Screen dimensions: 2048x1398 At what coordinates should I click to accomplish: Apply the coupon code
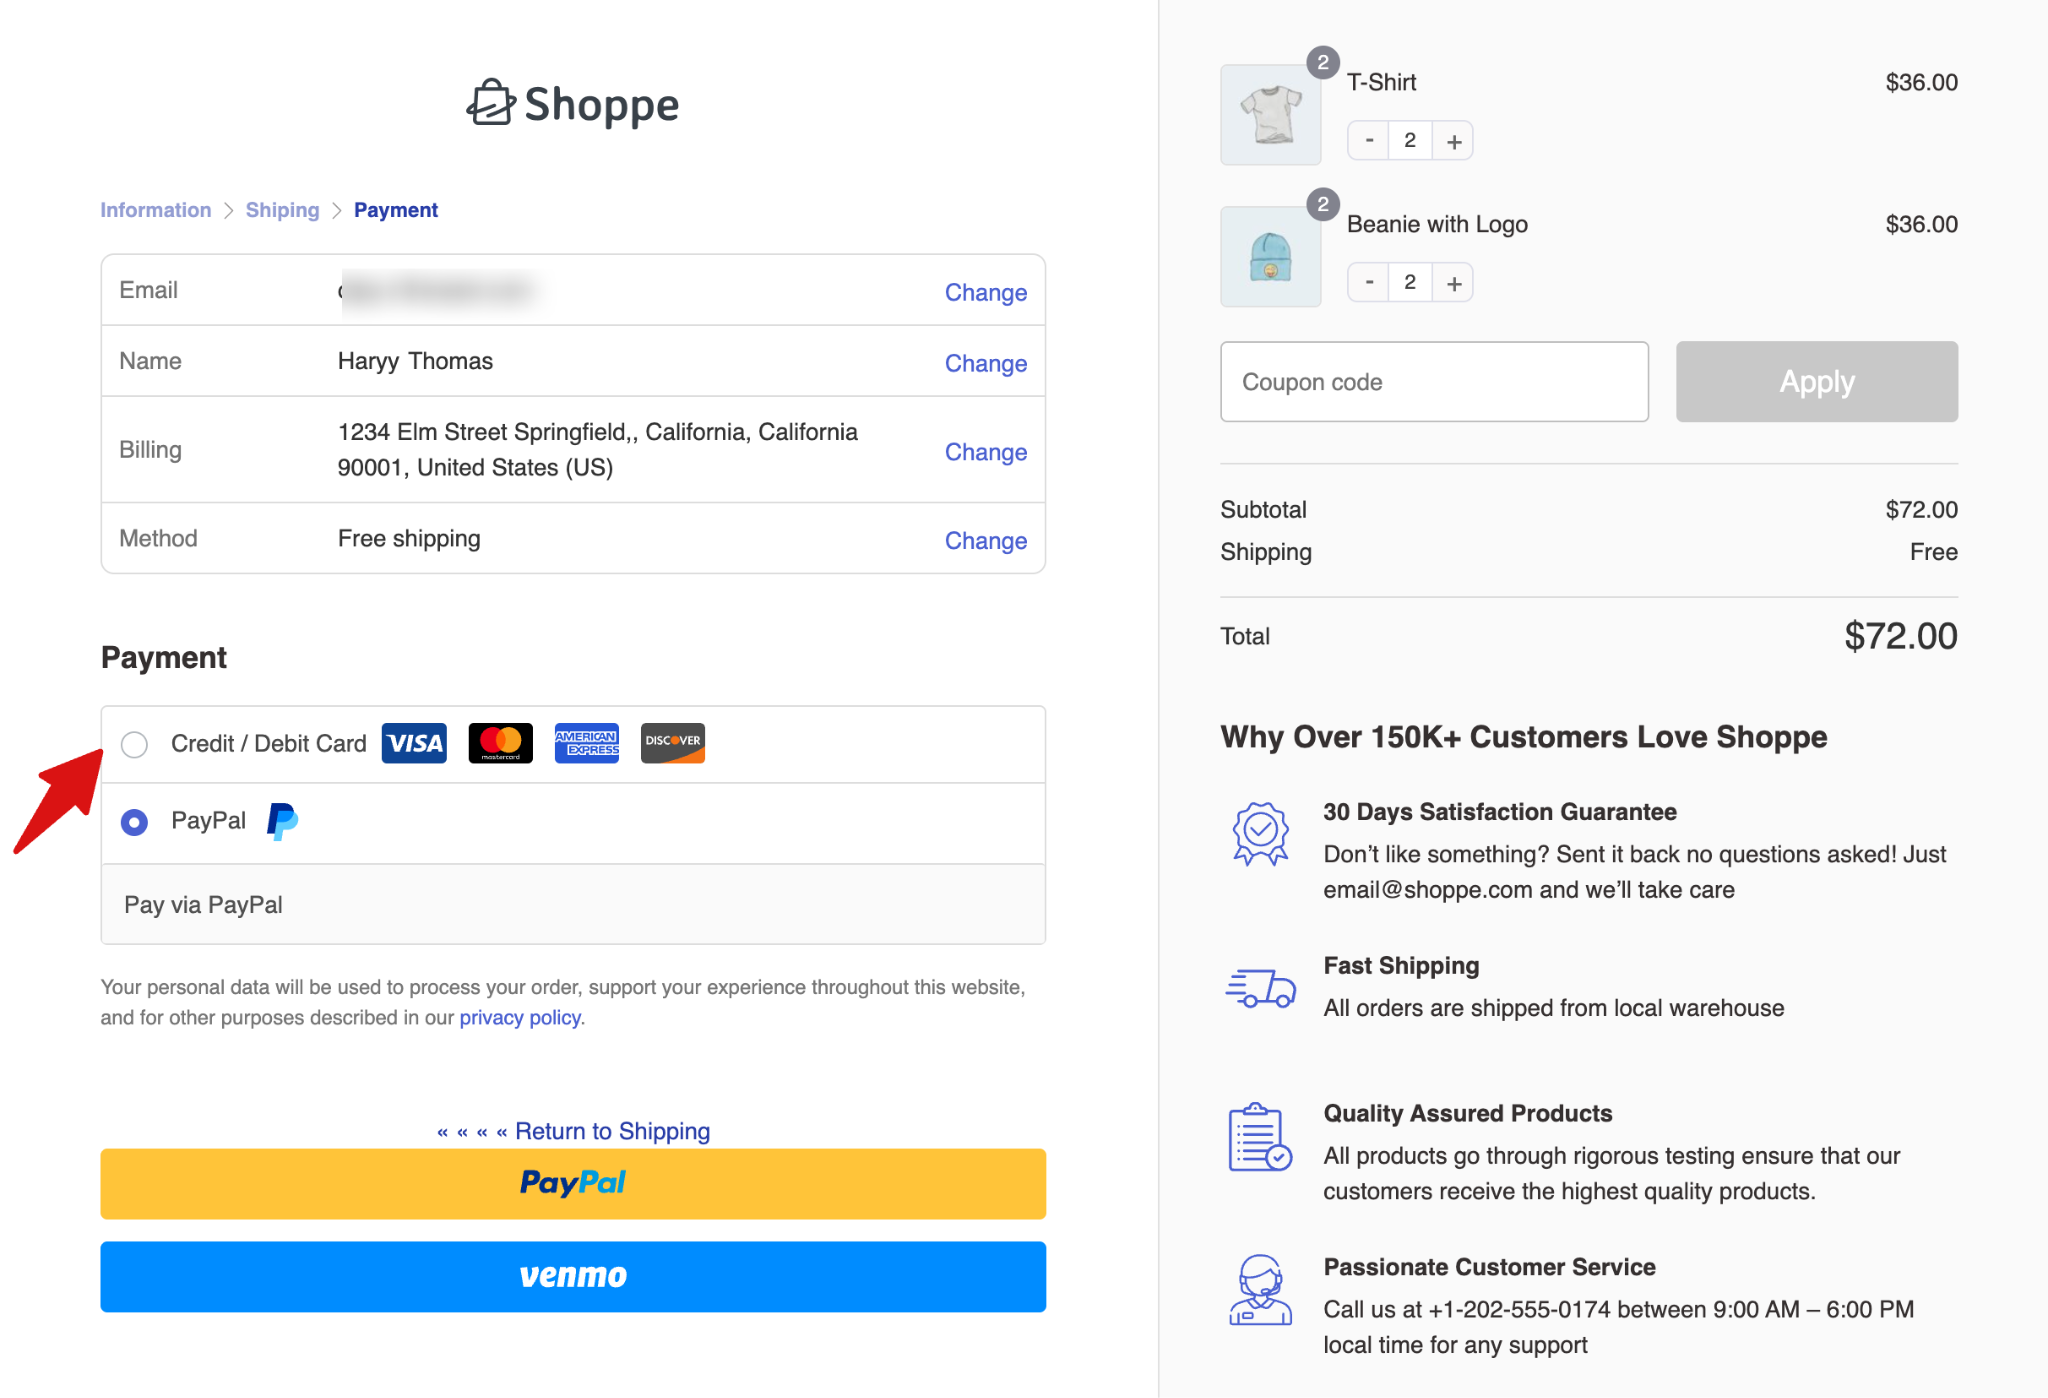tap(1817, 382)
